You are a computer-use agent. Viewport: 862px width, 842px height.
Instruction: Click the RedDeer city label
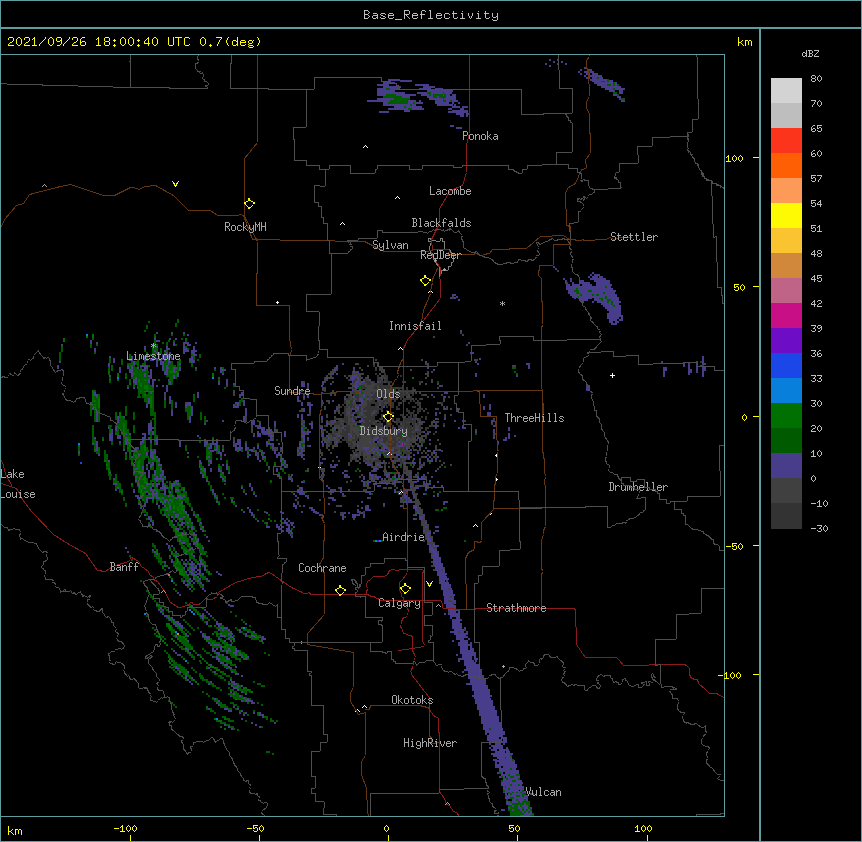point(440,255)
